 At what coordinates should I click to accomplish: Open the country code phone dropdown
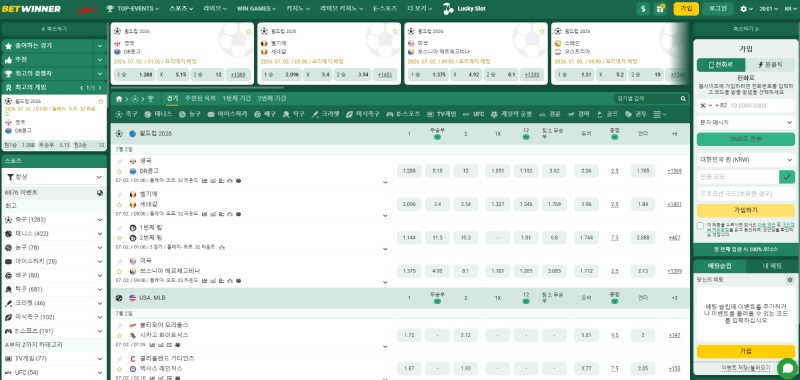pyautogui.click(x=706, y=106)
